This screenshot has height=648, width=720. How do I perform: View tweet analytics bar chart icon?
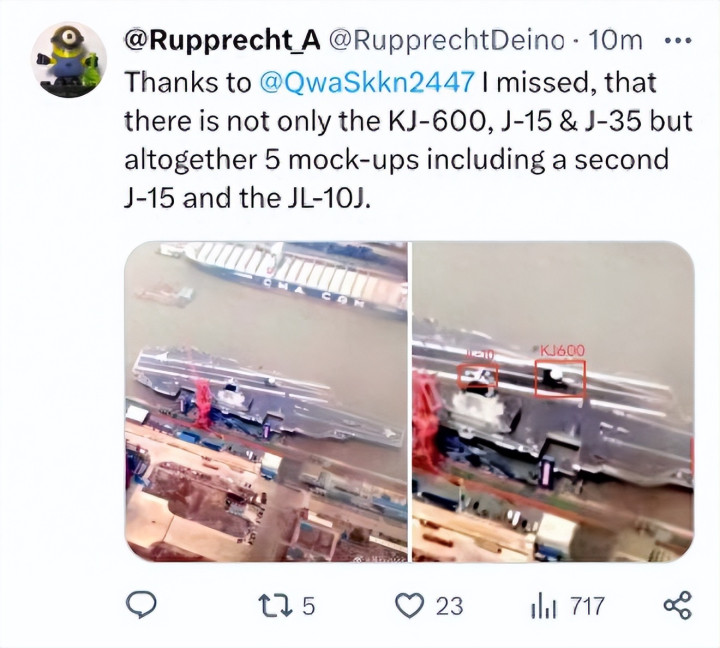[x=545, y=606]
